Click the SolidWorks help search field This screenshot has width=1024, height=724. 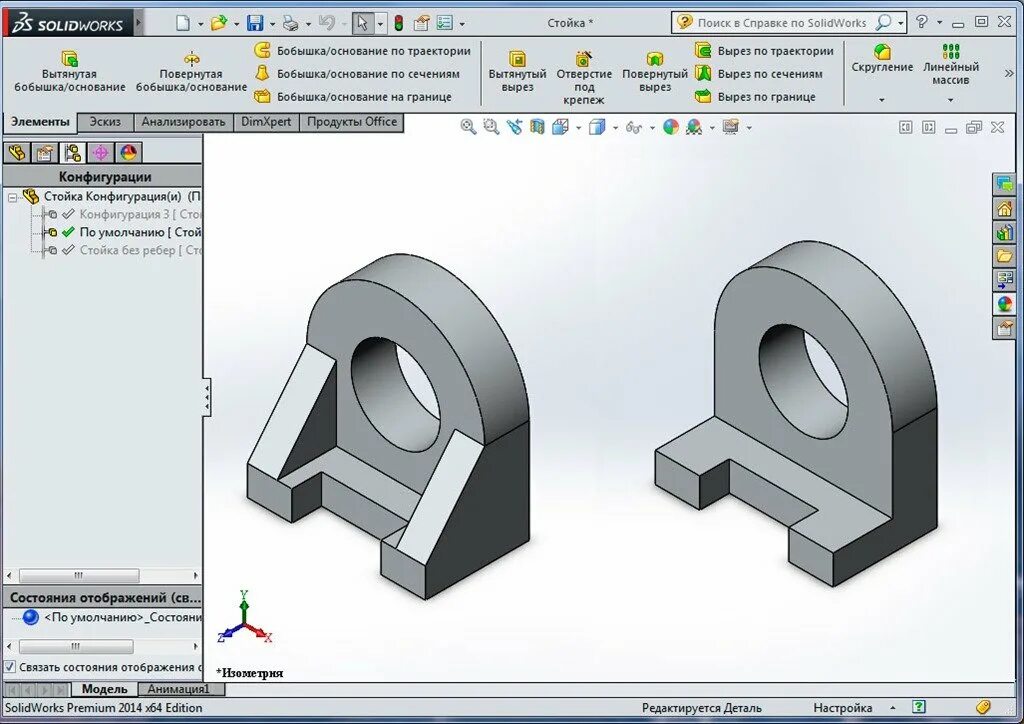point(781,23)
